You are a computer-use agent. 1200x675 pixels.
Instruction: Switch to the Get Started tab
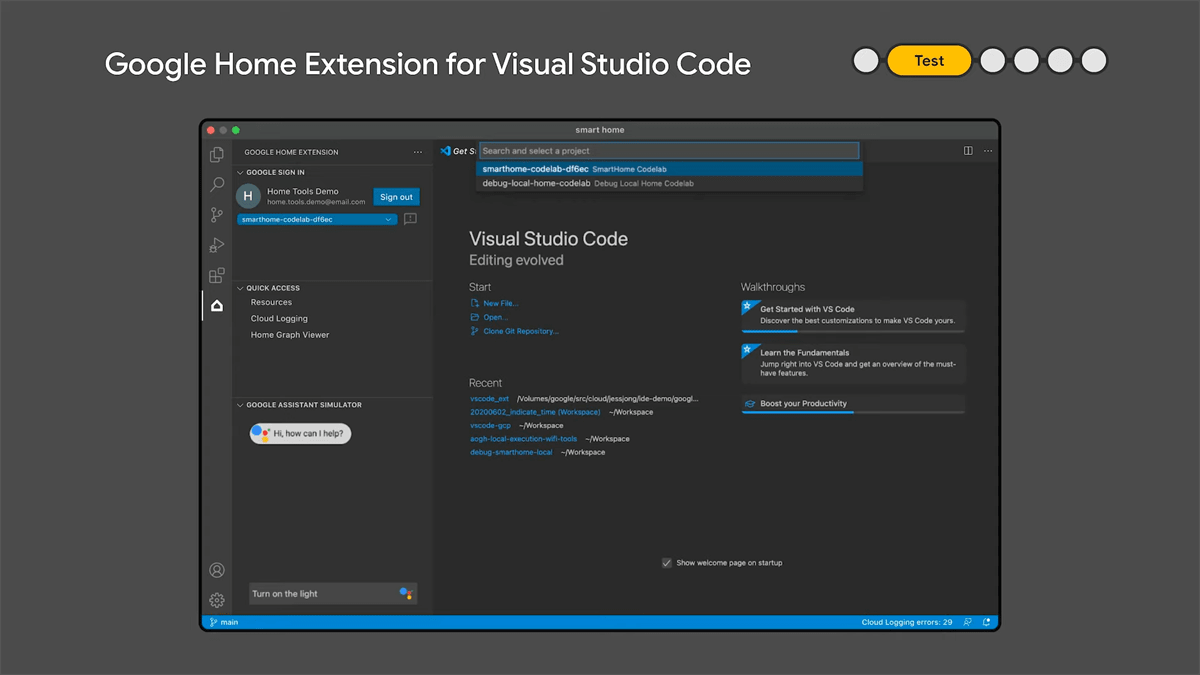pyautogui.click(x=457, y=151)
